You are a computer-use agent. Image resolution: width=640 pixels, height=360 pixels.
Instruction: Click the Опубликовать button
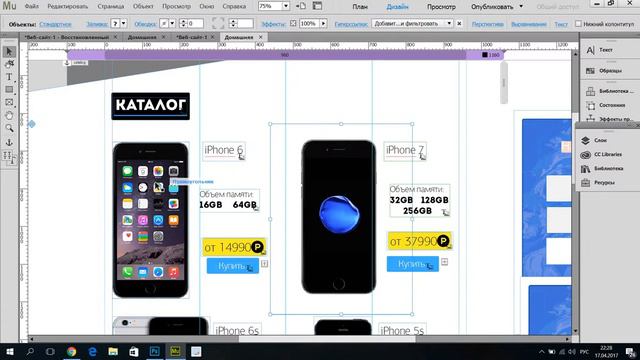pos(492,7)
